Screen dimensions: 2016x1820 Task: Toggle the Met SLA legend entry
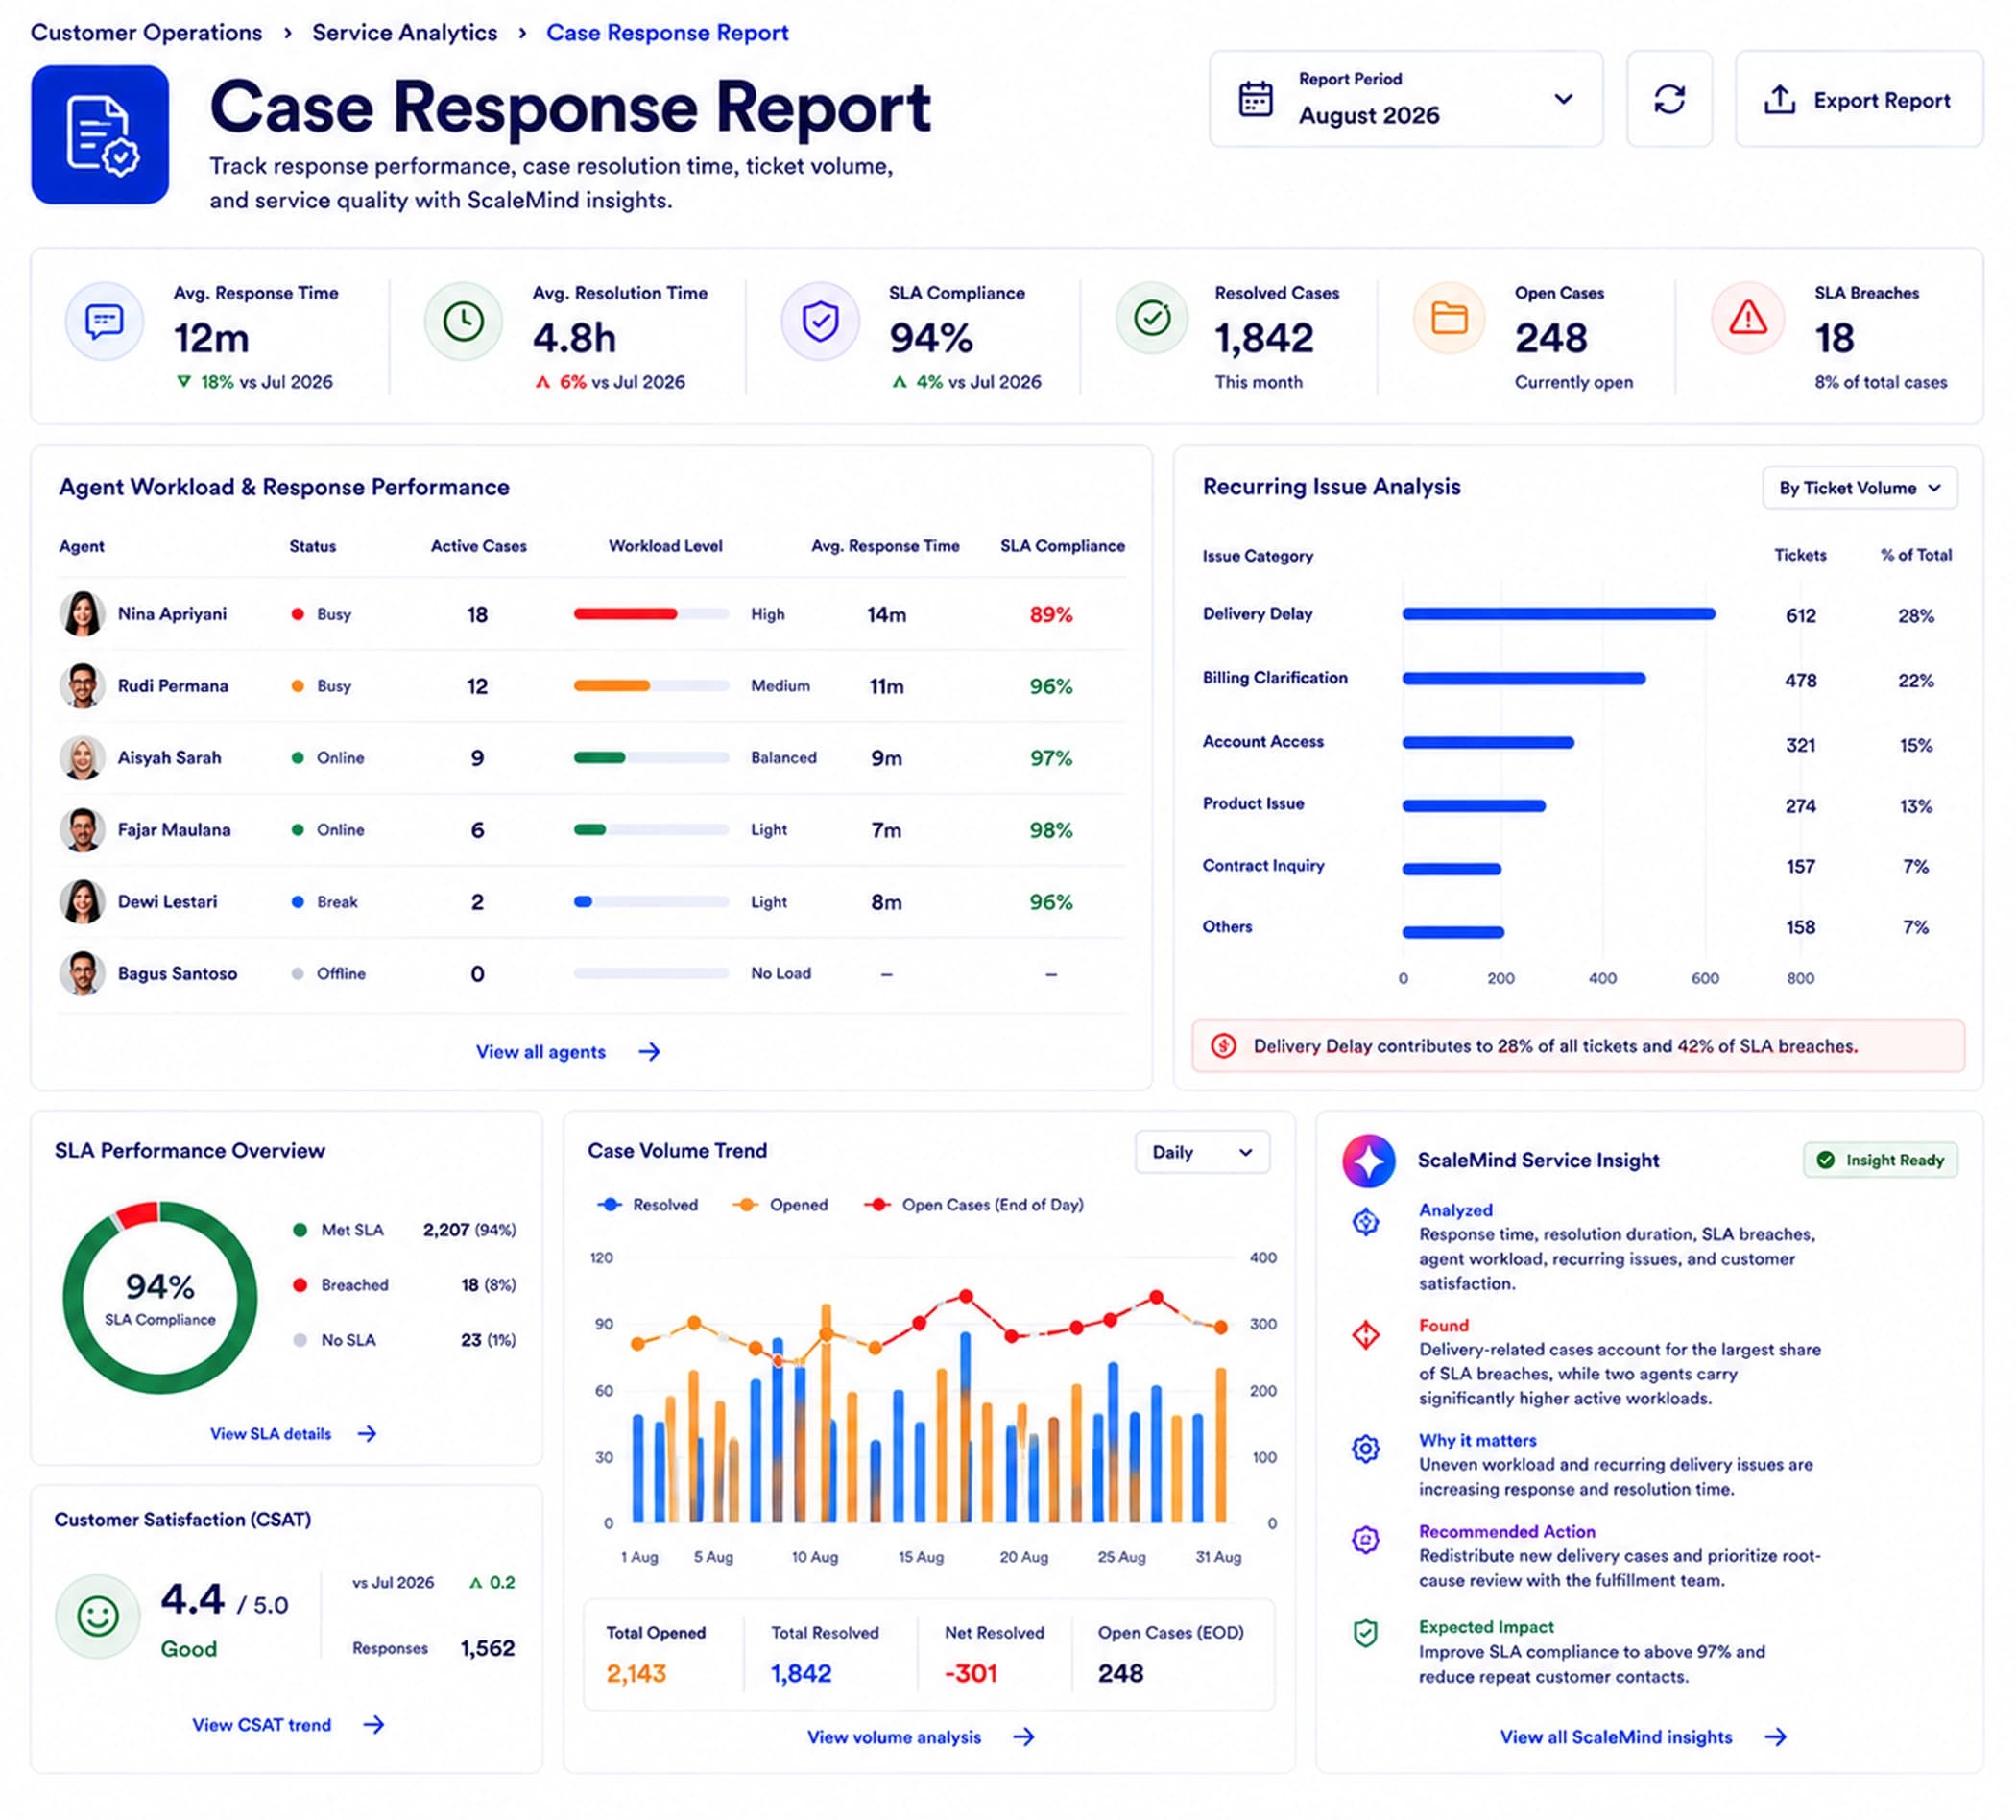339,1230
